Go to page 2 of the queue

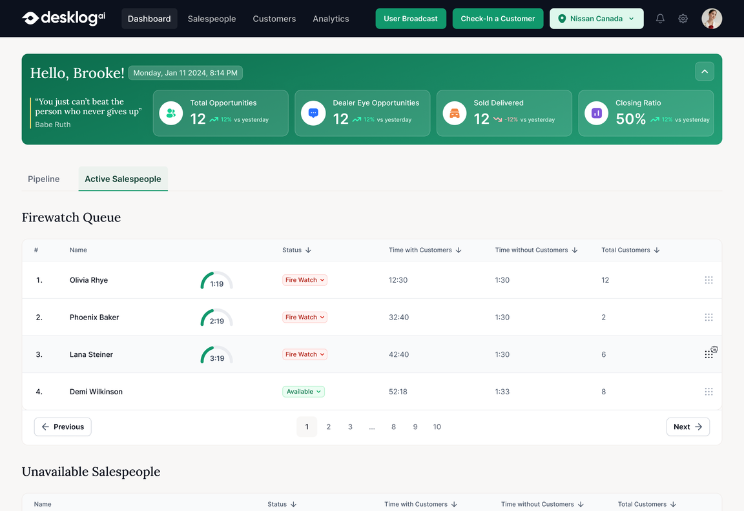[328, 427]
